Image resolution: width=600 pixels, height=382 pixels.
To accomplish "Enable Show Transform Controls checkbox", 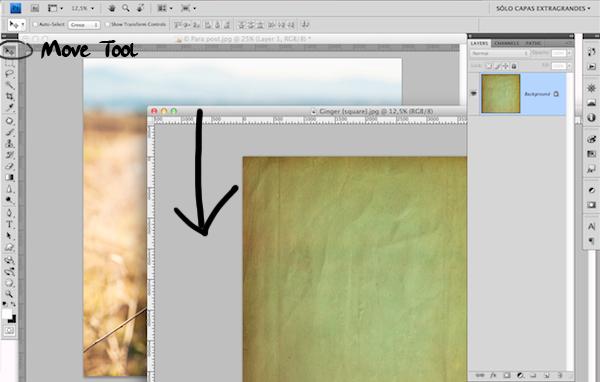I will 107,24.
